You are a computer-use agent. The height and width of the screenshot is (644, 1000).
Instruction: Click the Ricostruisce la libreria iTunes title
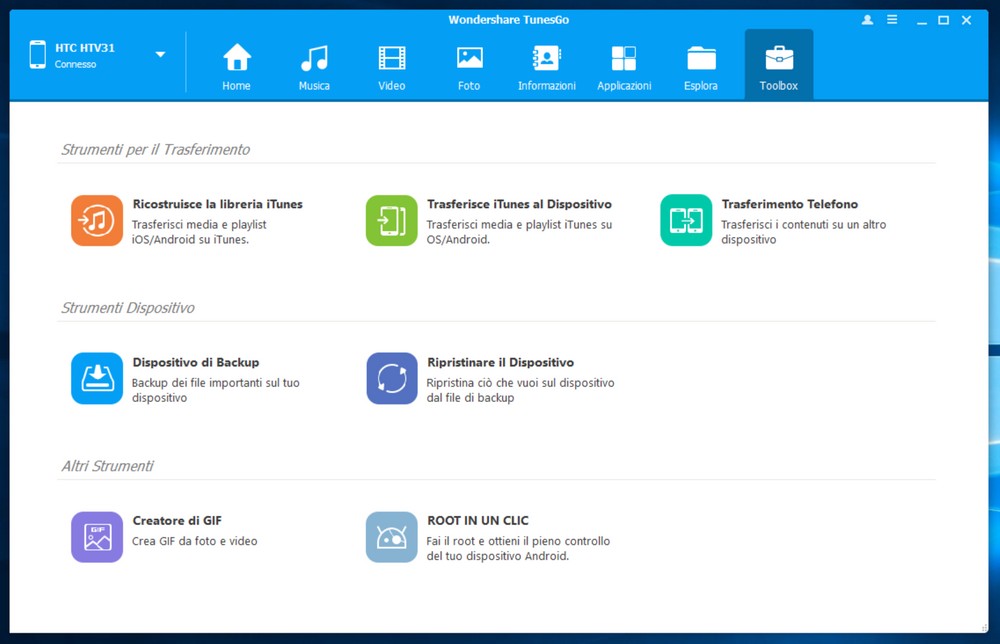coord(217,204)
